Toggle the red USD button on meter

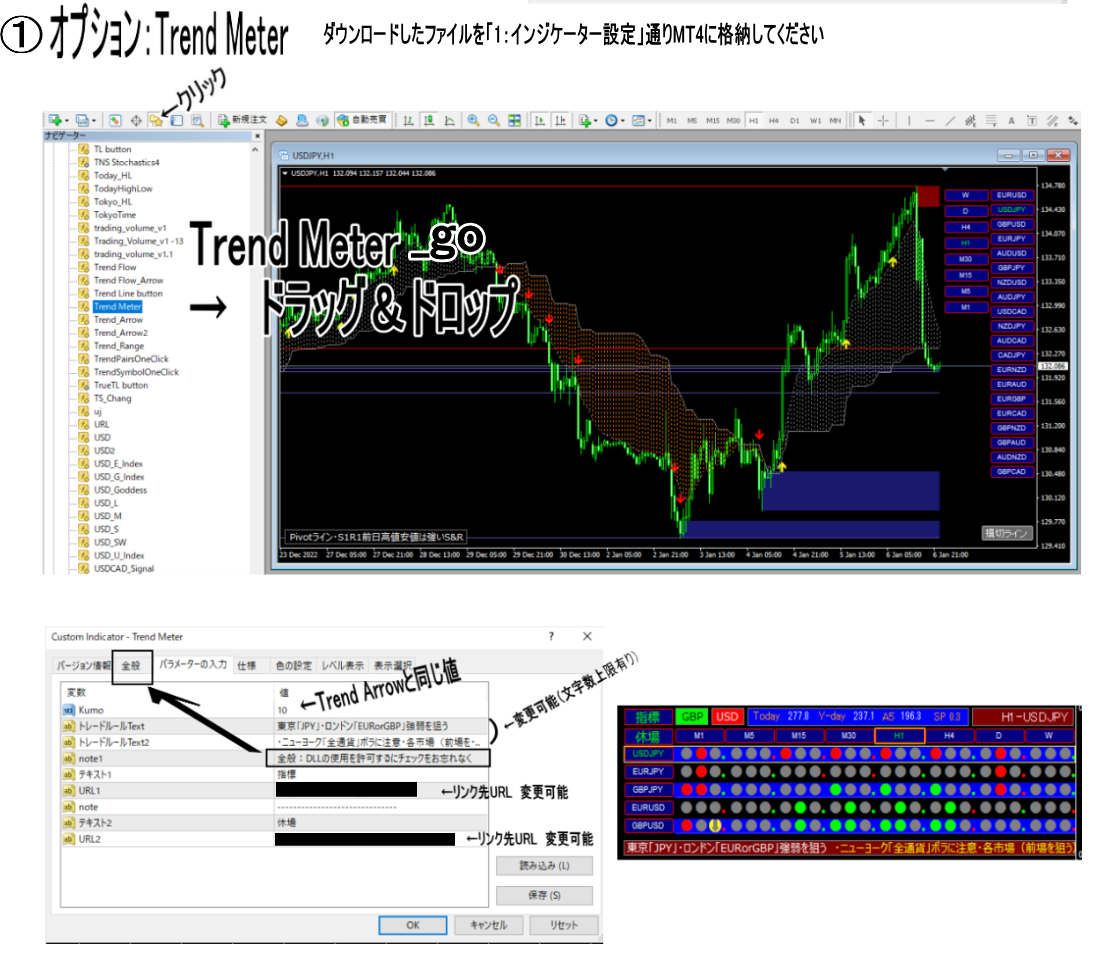(727, 716)
